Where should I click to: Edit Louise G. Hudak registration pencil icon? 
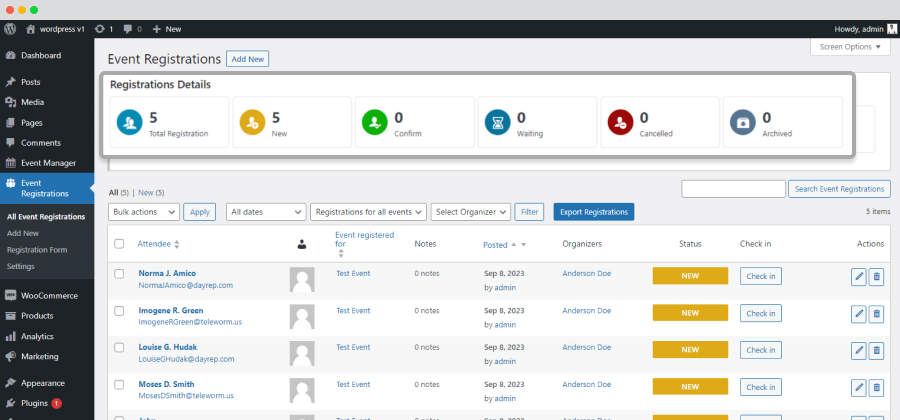[859, 350]
